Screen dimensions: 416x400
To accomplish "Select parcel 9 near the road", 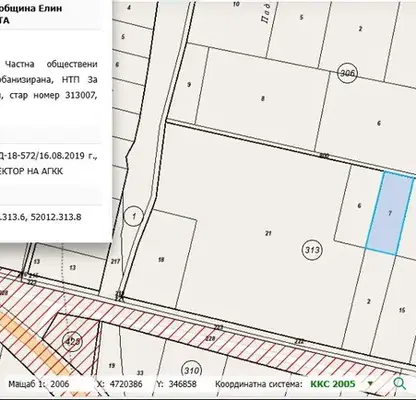I will pyautogui.click(x=189, y=85).
